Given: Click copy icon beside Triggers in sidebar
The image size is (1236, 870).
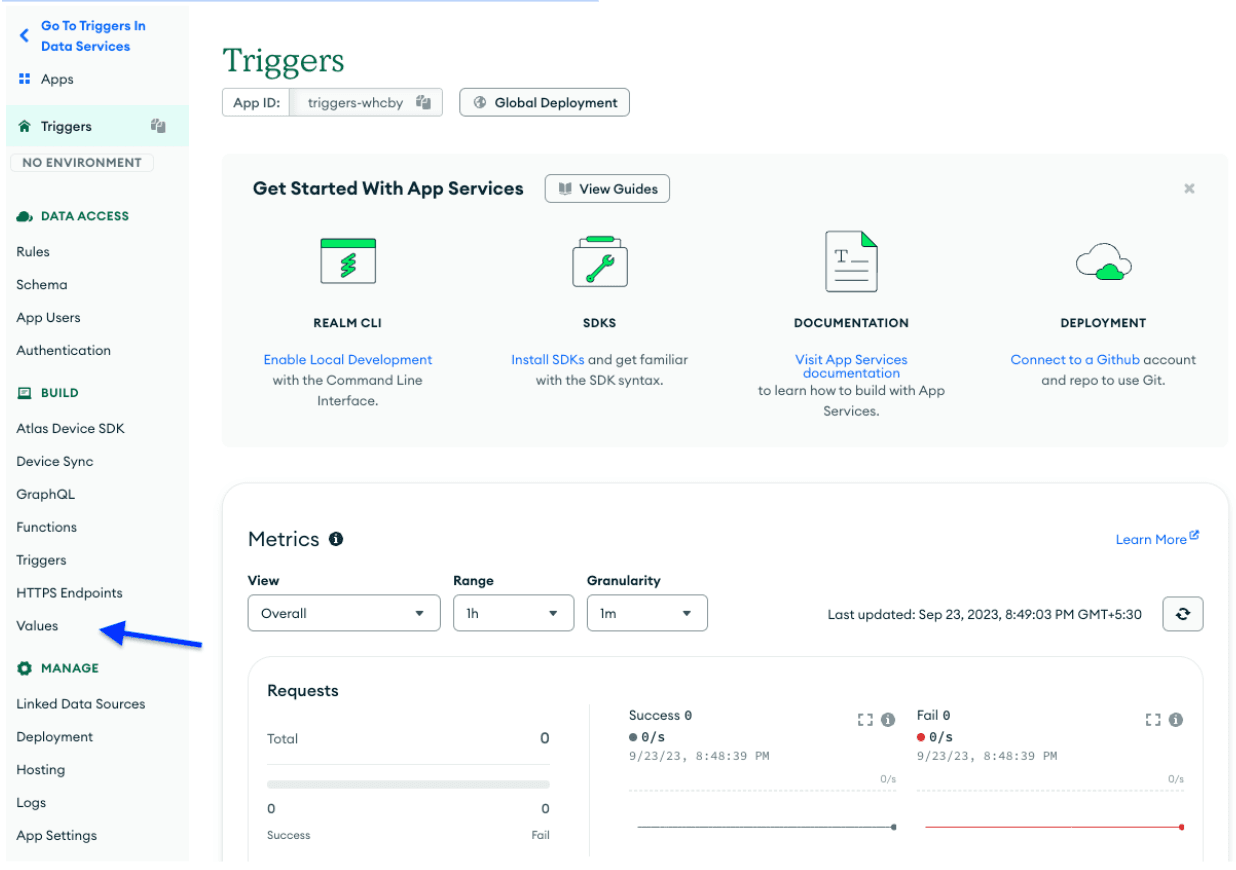Looking at the screenshot, I should point(158,126).
